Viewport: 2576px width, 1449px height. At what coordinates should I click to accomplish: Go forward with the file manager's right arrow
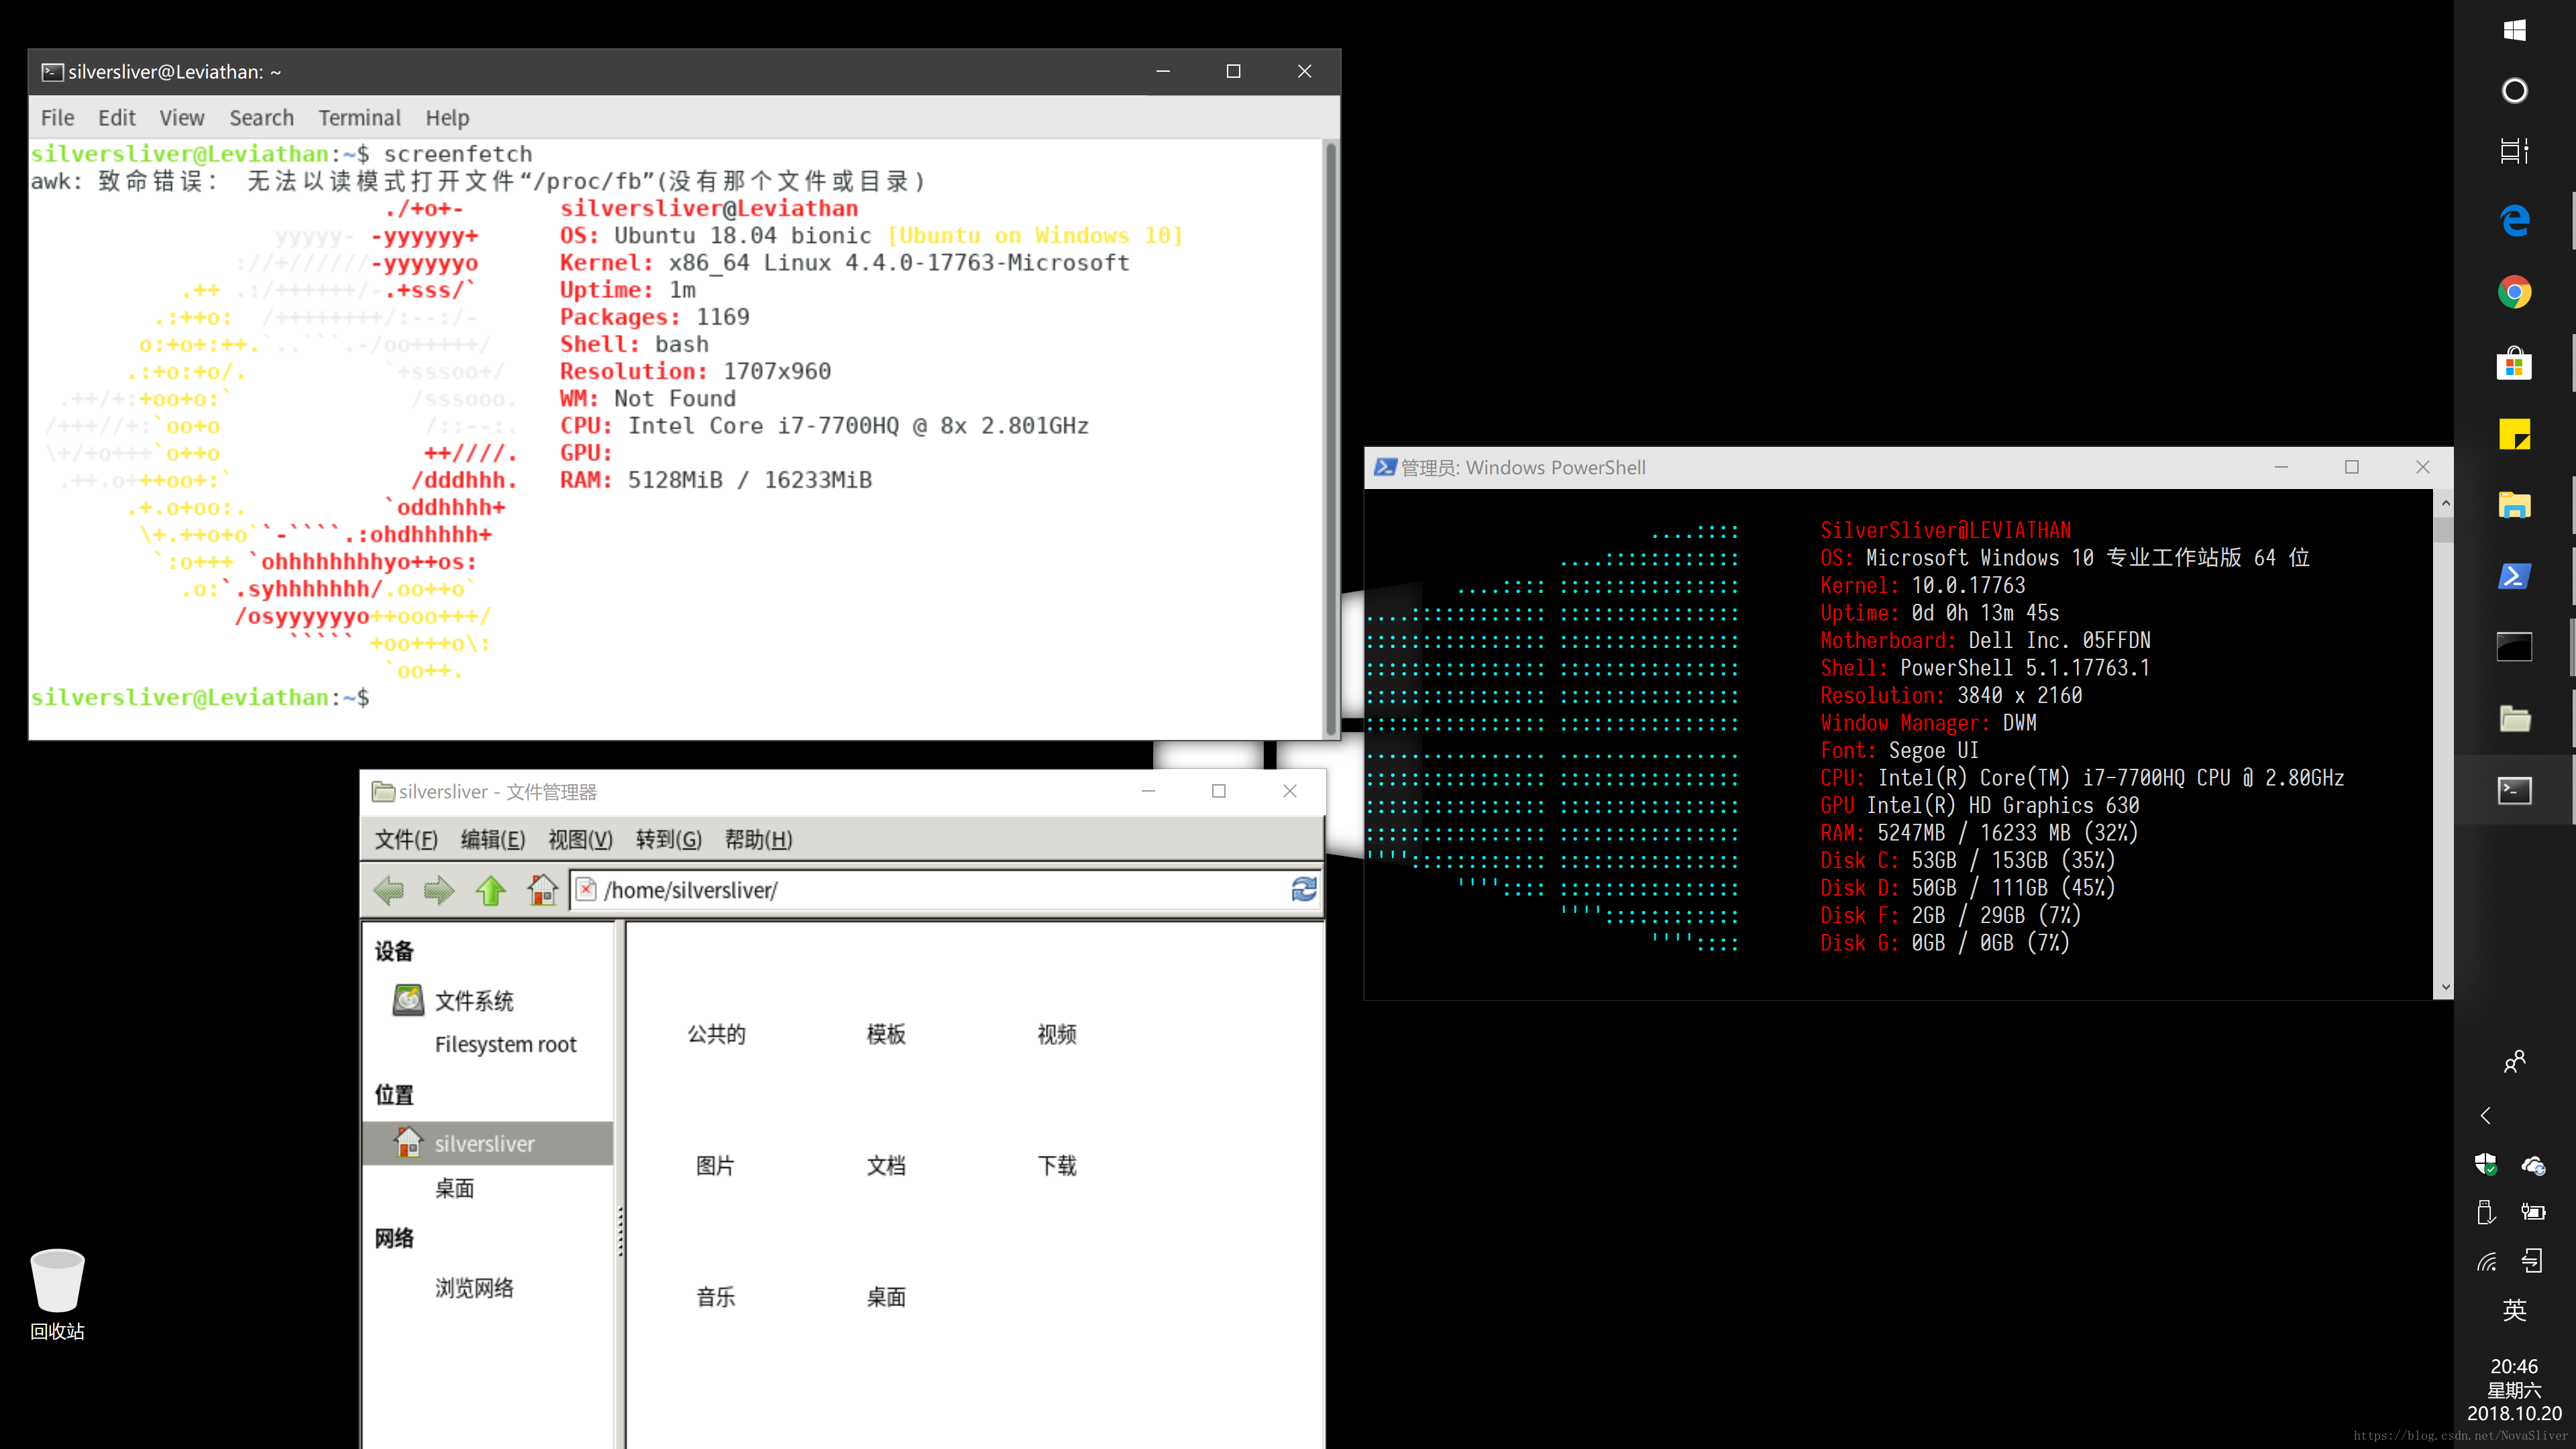coord(439,890)
